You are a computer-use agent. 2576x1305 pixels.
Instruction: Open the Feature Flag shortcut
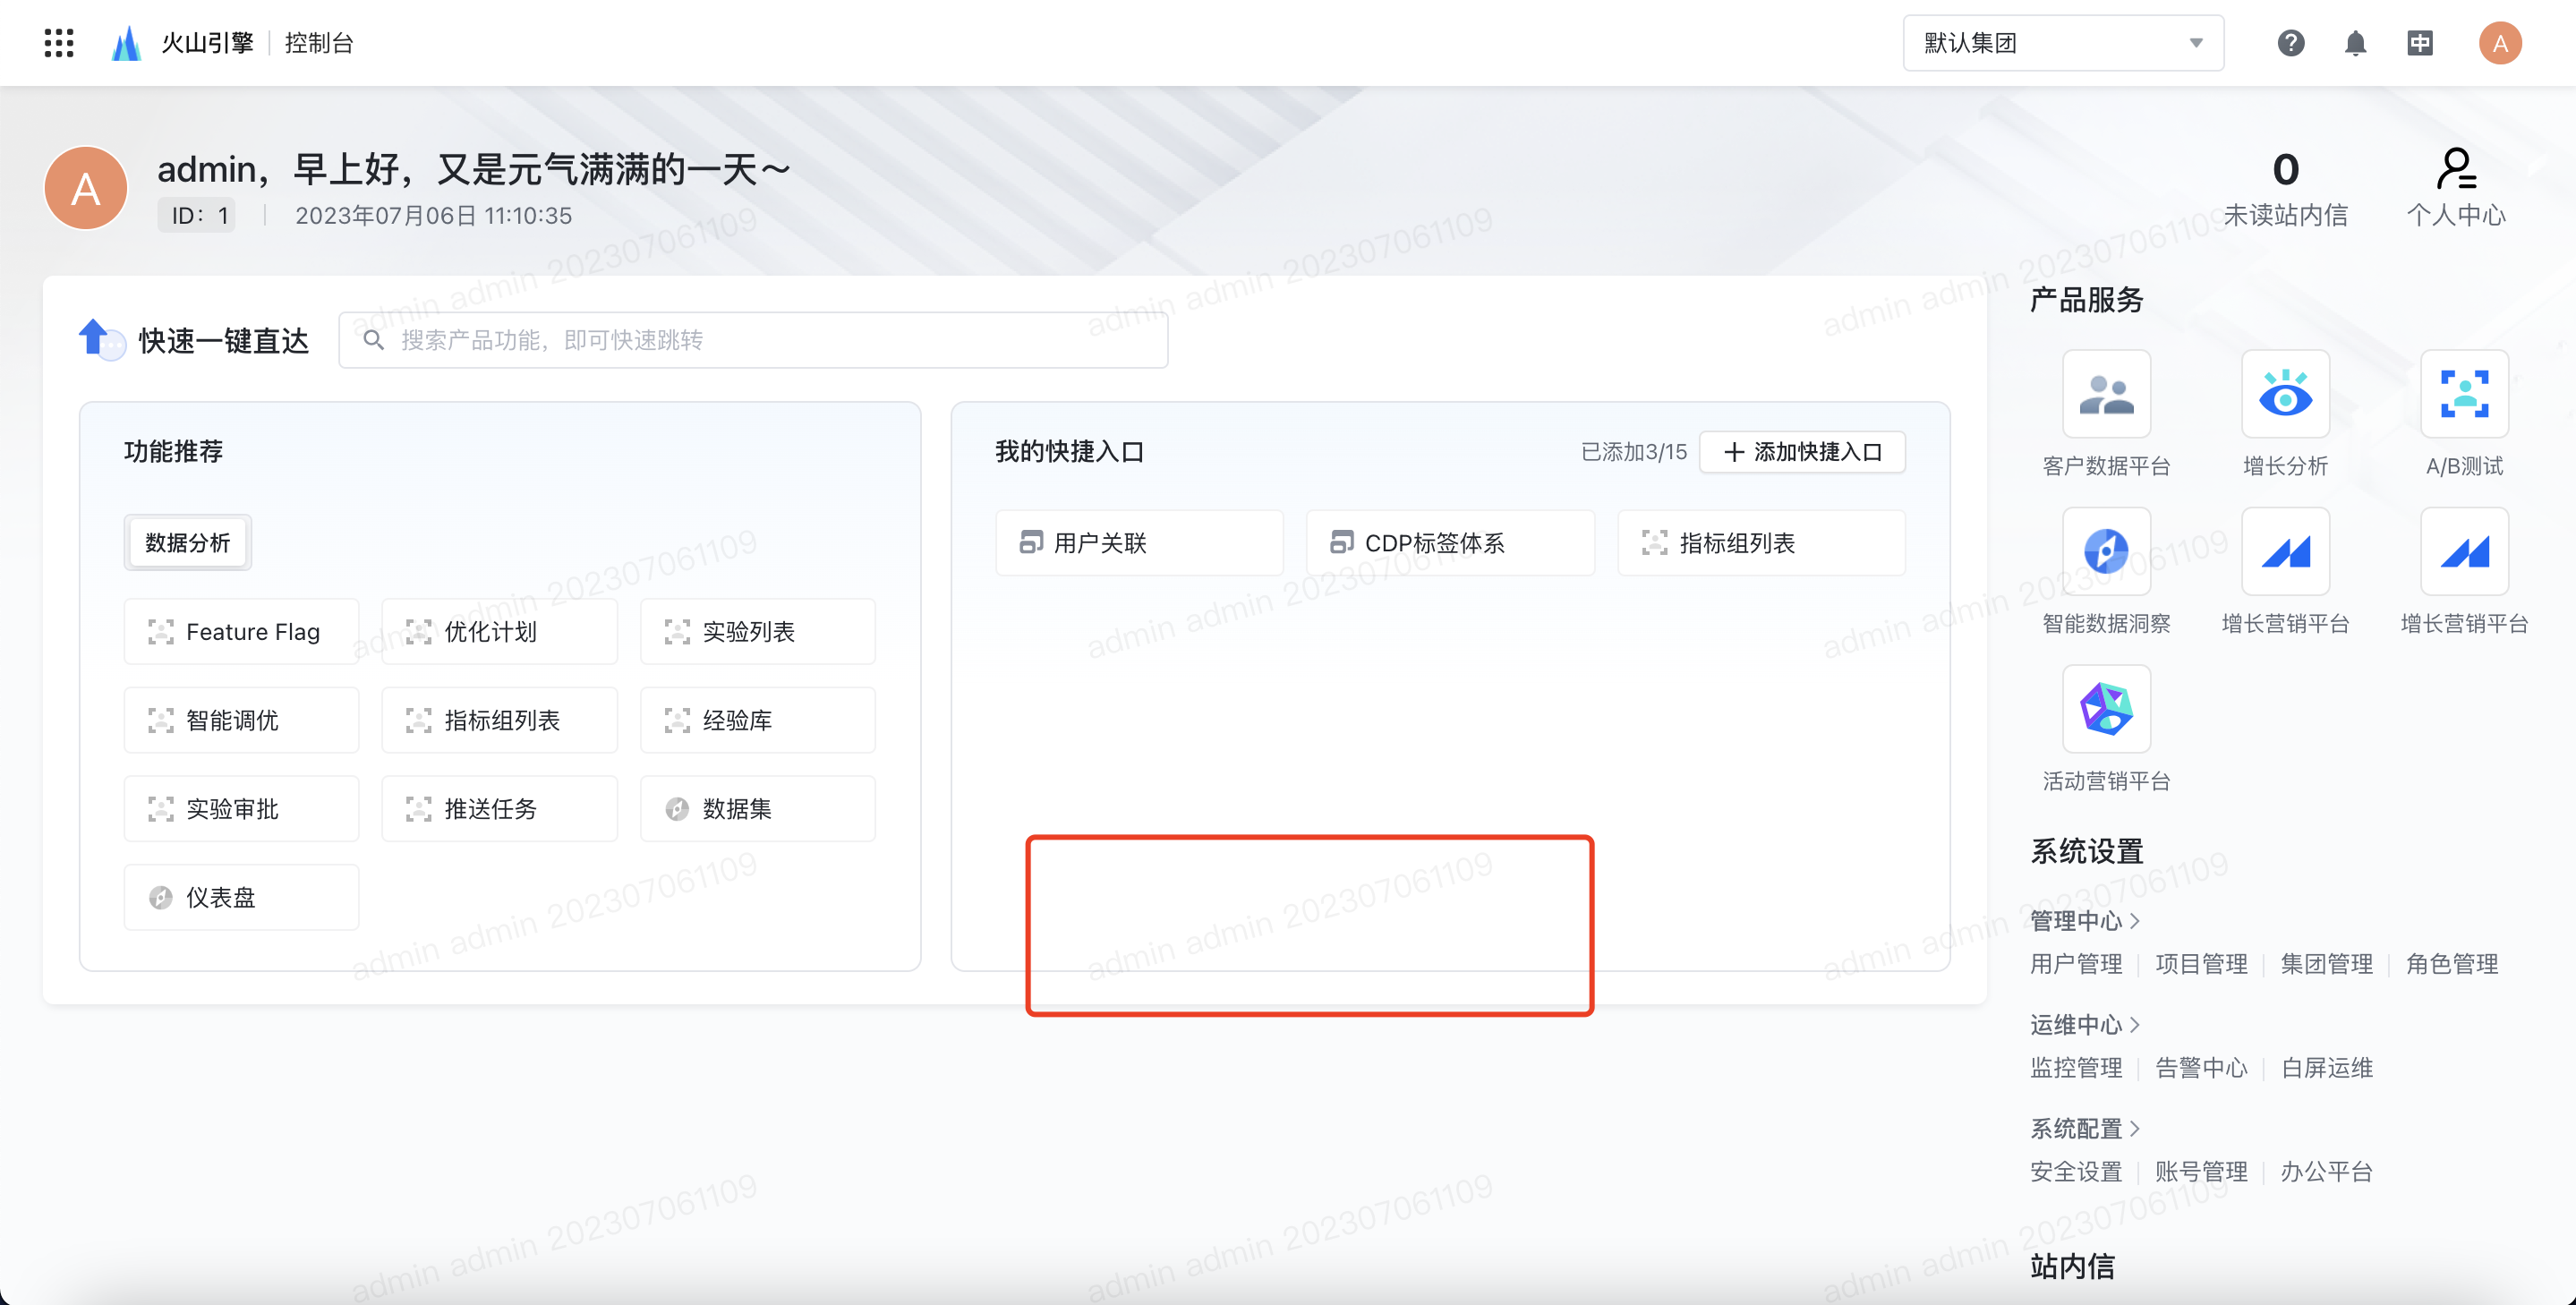pyautogui.click(x=241, y=631)
